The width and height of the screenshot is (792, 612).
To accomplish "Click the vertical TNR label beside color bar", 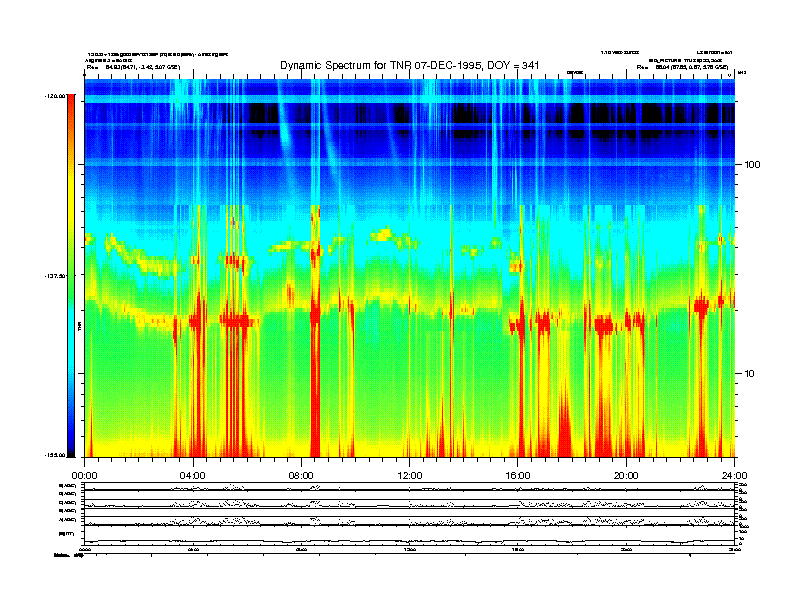I will tap(79, 327).
